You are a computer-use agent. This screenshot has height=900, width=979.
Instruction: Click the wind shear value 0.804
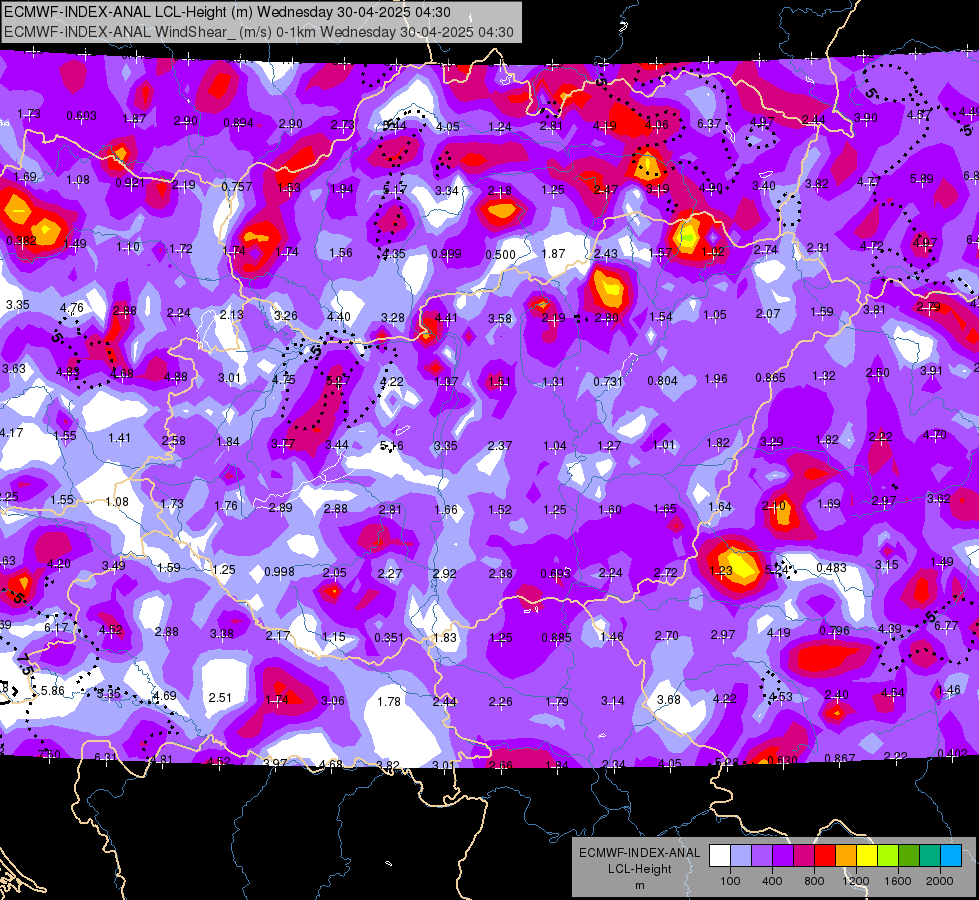pyautogui.click(x=662, y=380)
